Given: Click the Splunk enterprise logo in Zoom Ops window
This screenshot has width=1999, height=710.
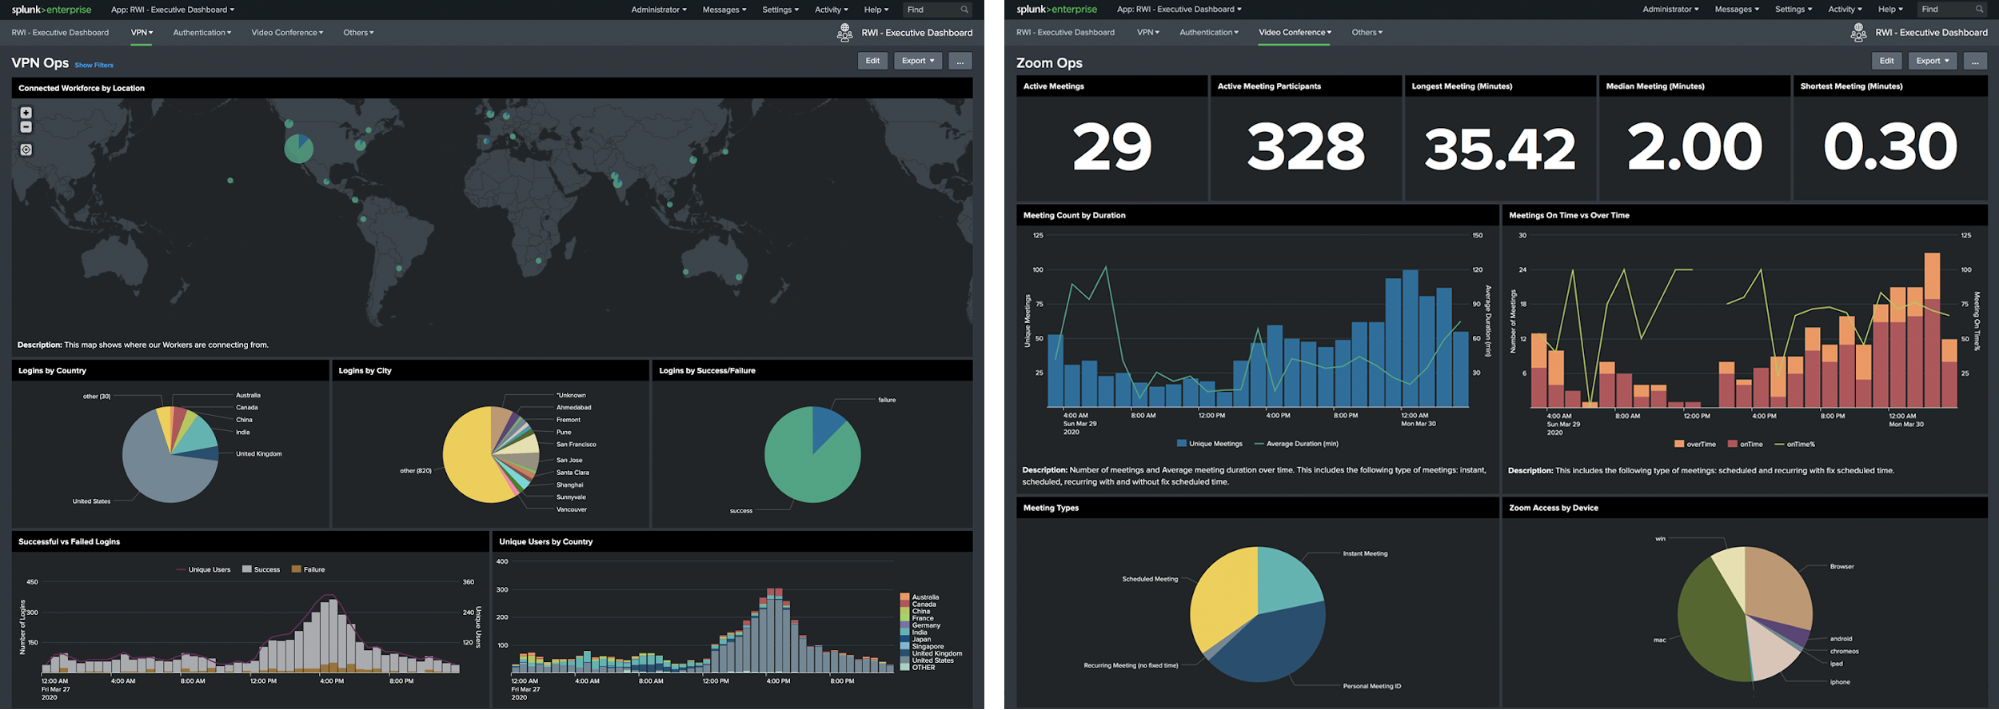Looking at the screenshot, I should coord(1056,9).
